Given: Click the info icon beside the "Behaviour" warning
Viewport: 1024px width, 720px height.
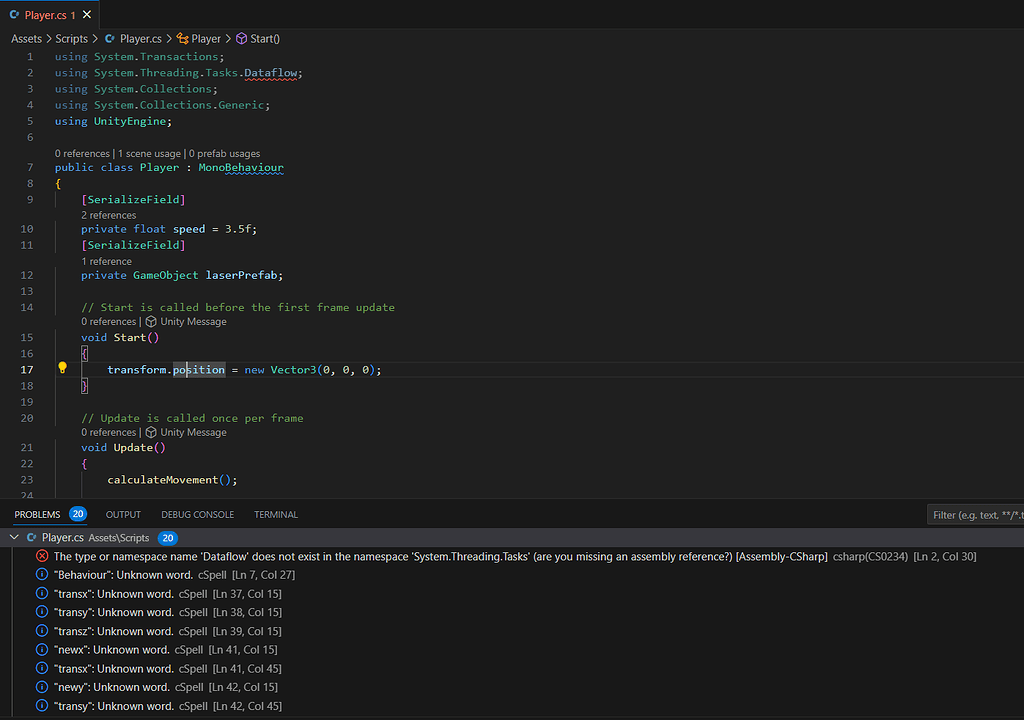Looking at the screenshot, I should click(x=42, y=575).
